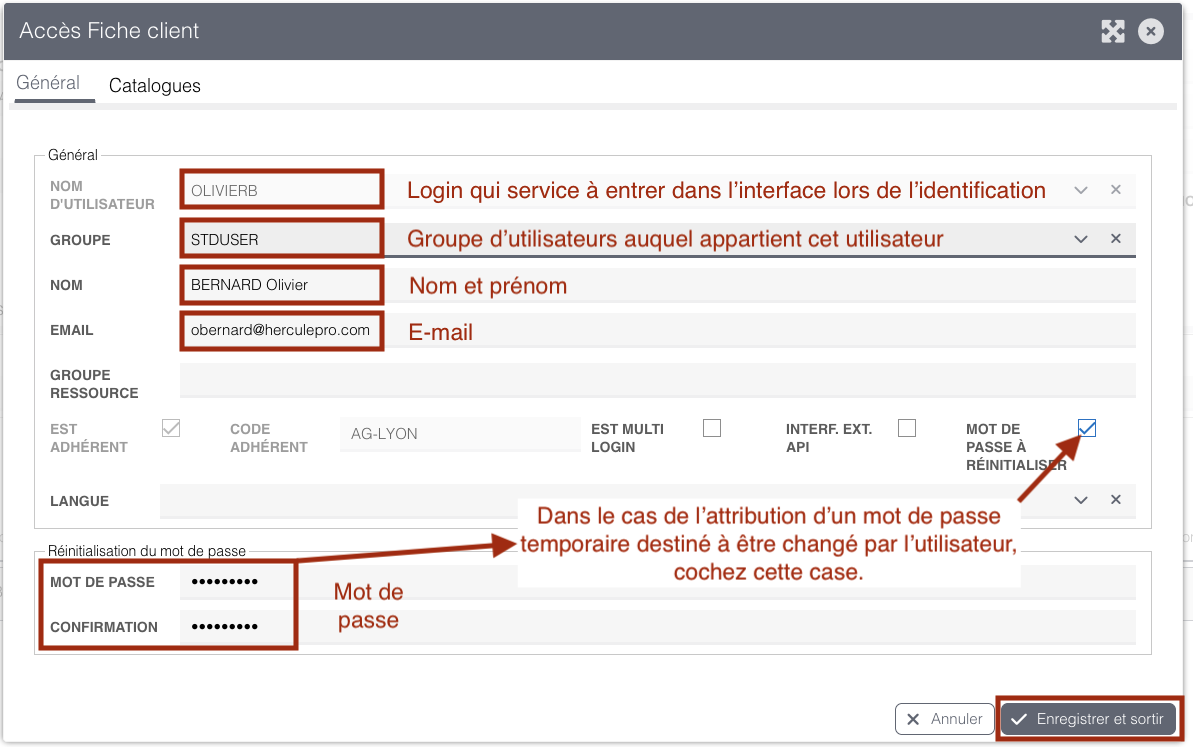This screenshot has width=1193, height=747.
Task: Clear the Nom d'utilisateur field
Action: (1115, 190)
